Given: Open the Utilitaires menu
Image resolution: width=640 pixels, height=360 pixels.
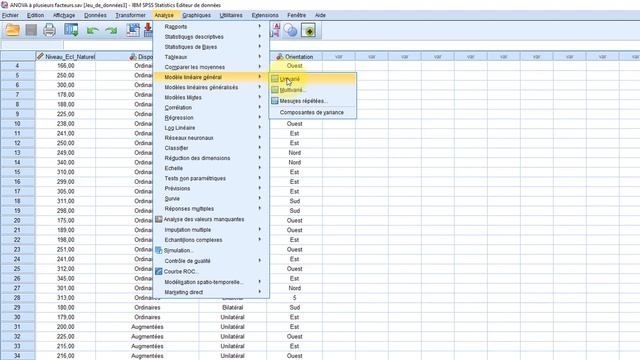Looking at the screenshot, I should (231, 15).
